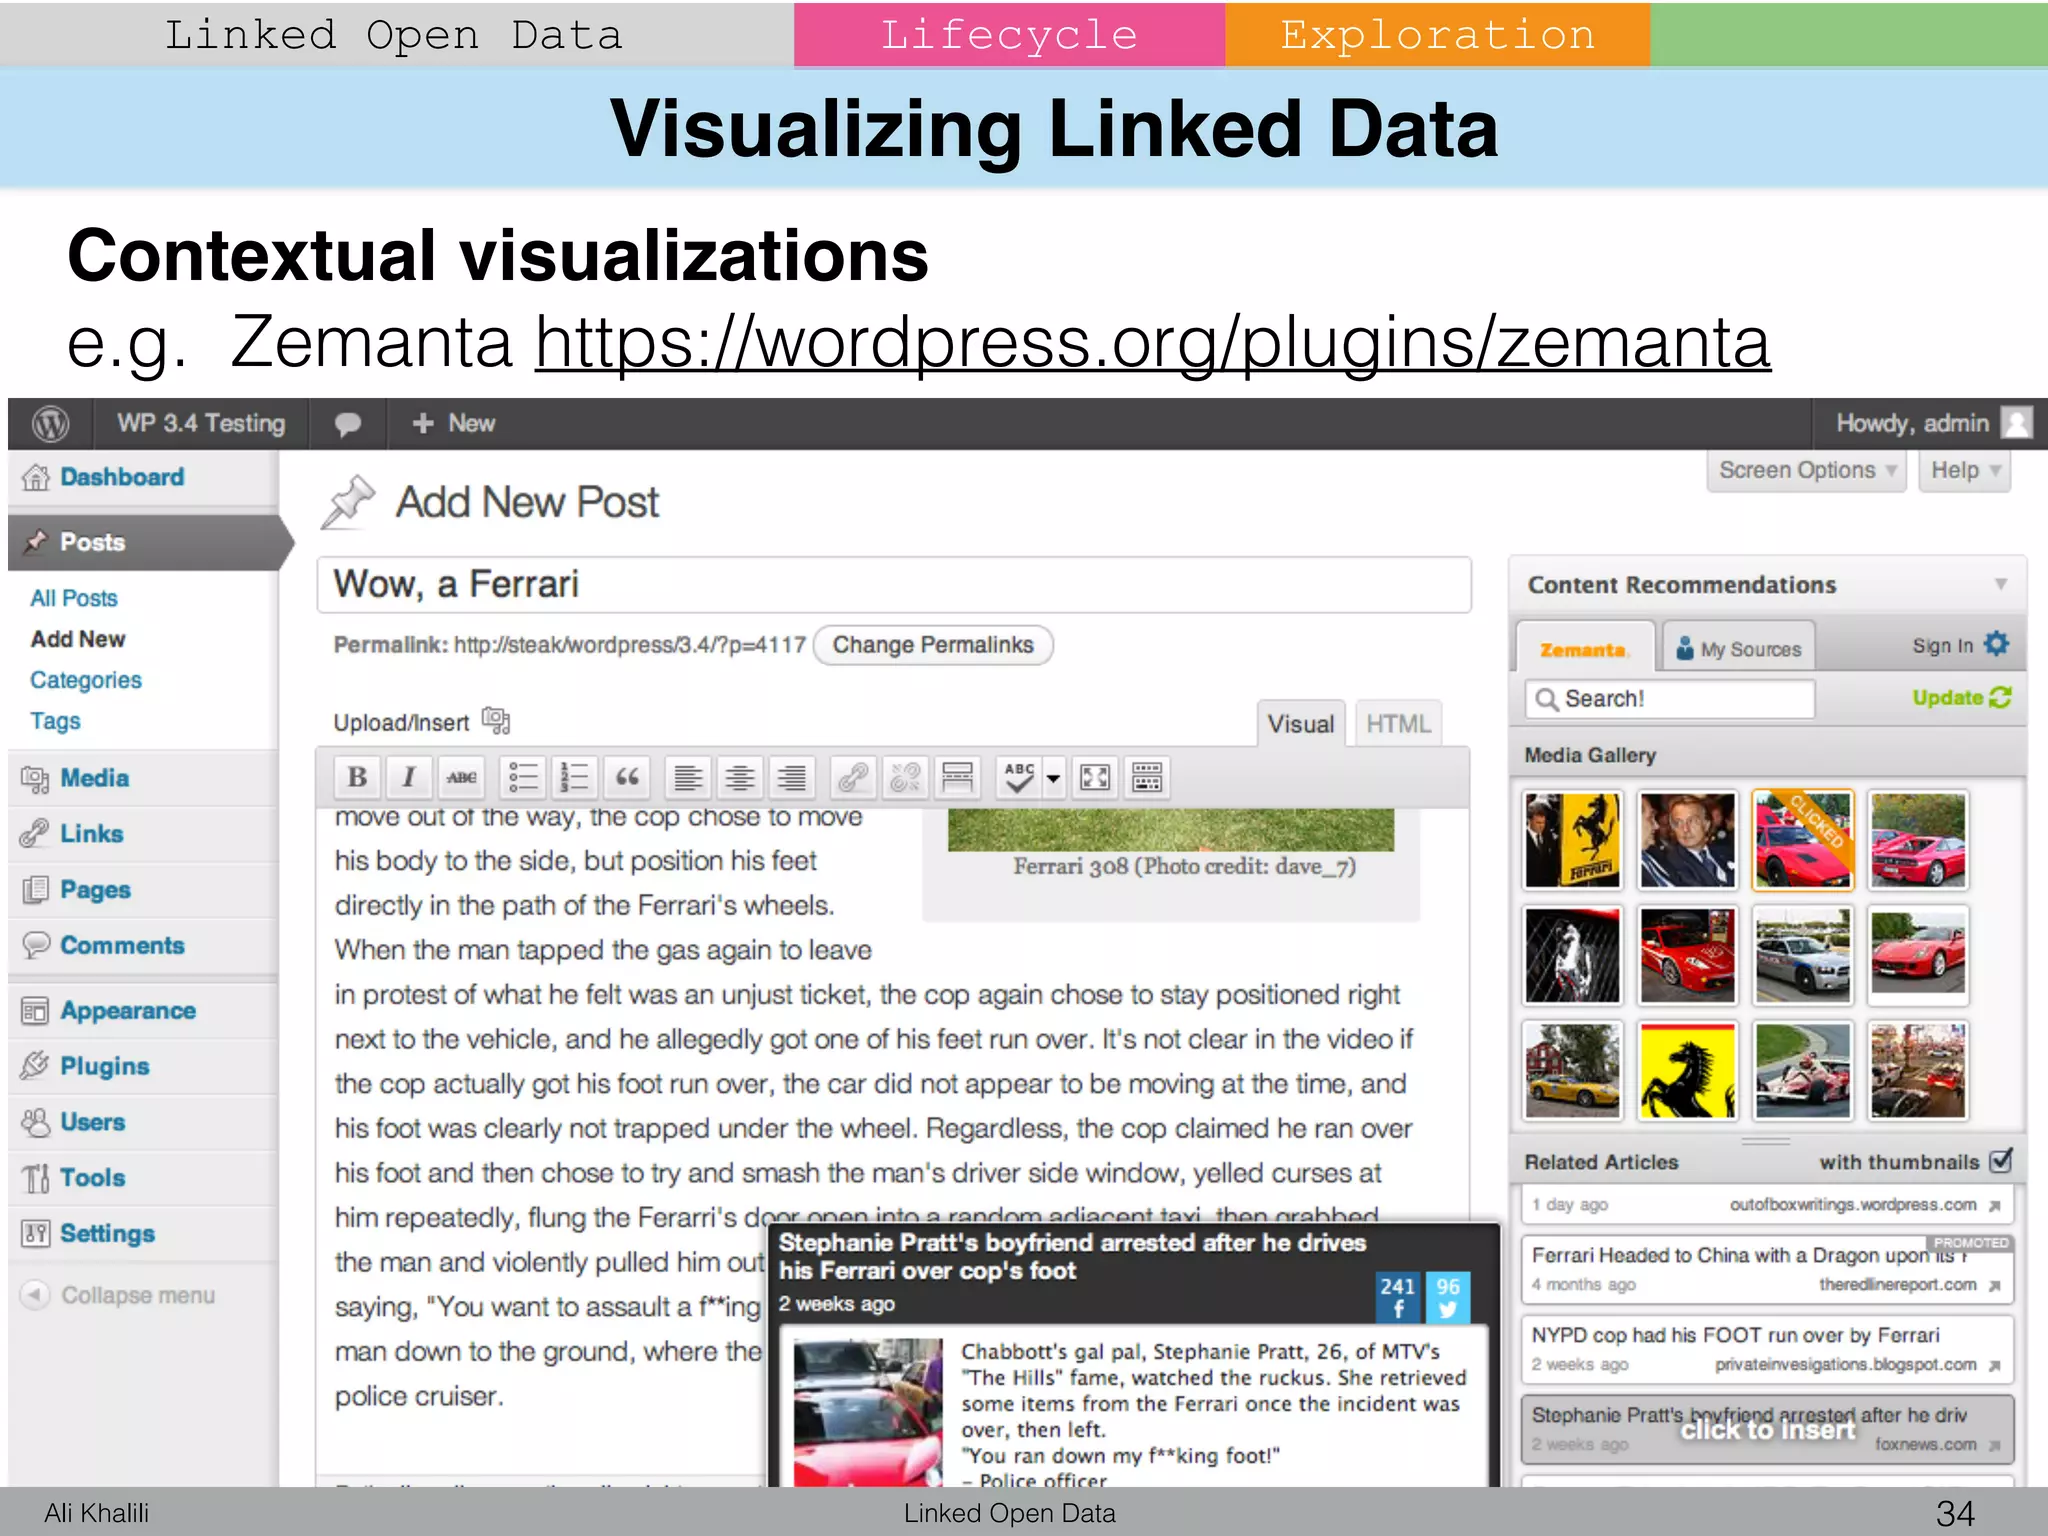Image resolution: width=2048 pixels, height=1536 pixels.
Task: Click the Zemanta settings gear icon
Action: 1997,644
